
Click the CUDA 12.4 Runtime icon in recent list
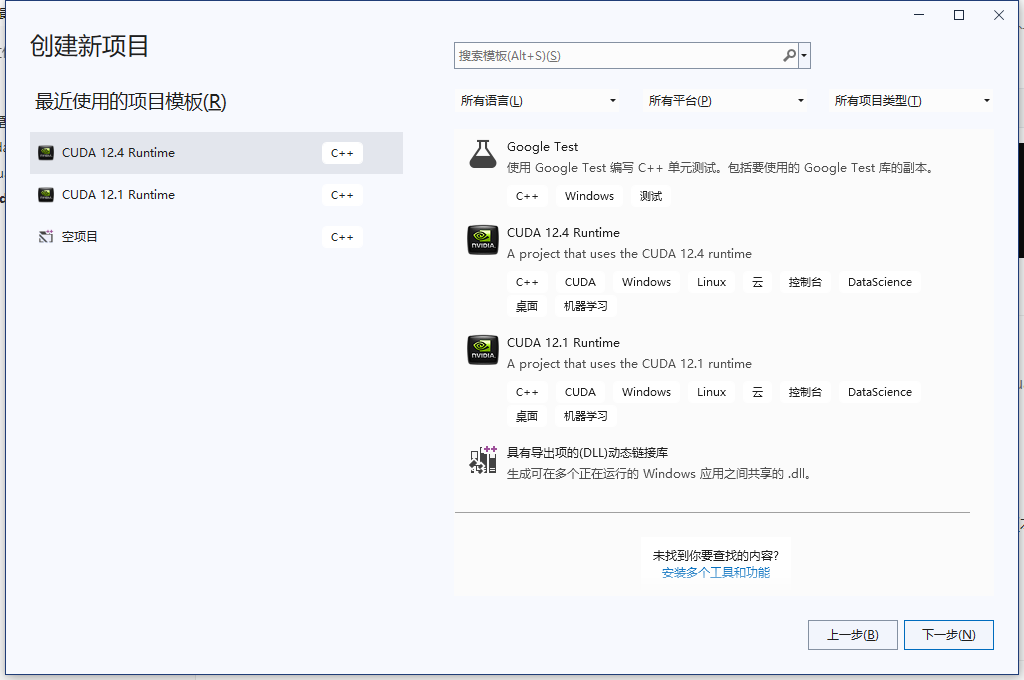(x=46, y=153)
